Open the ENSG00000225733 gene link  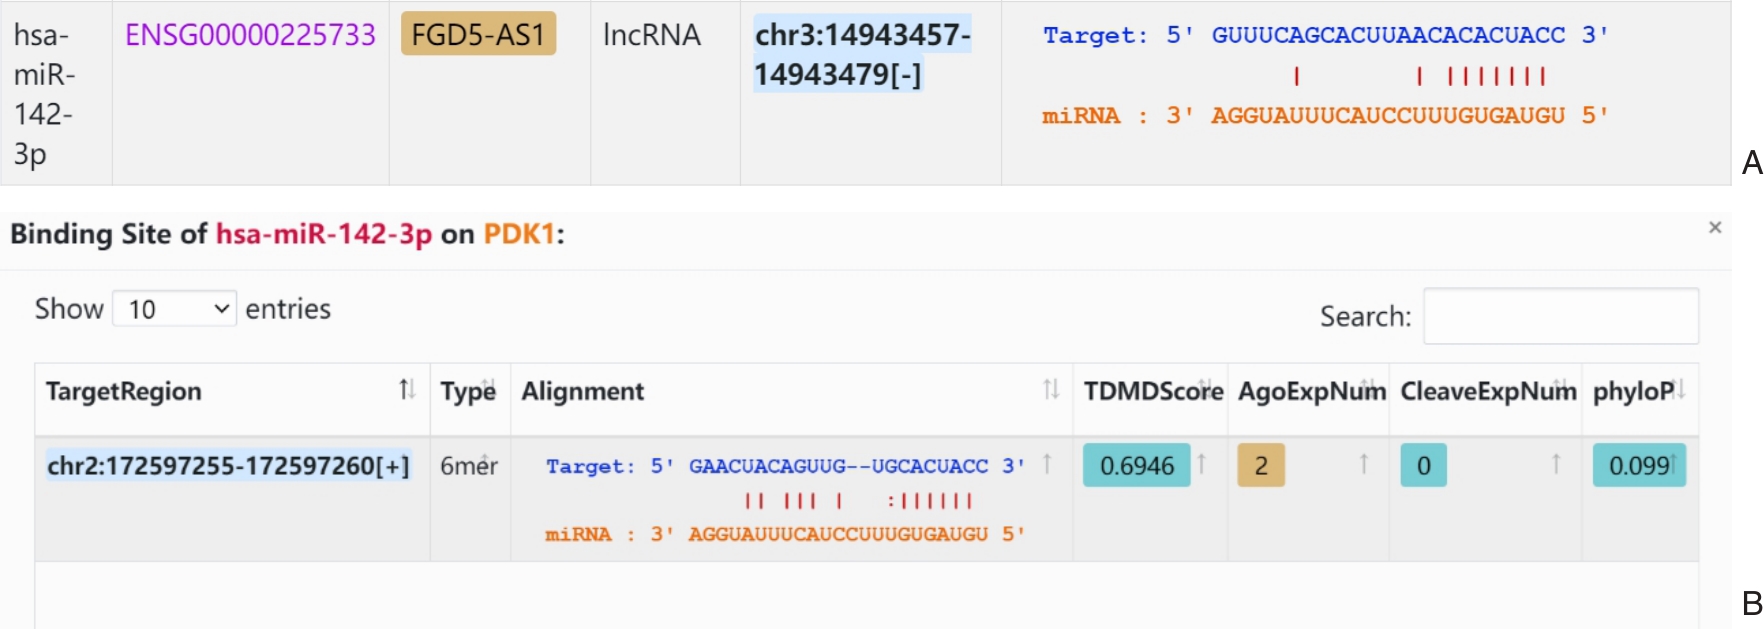[x=250, y=35]
